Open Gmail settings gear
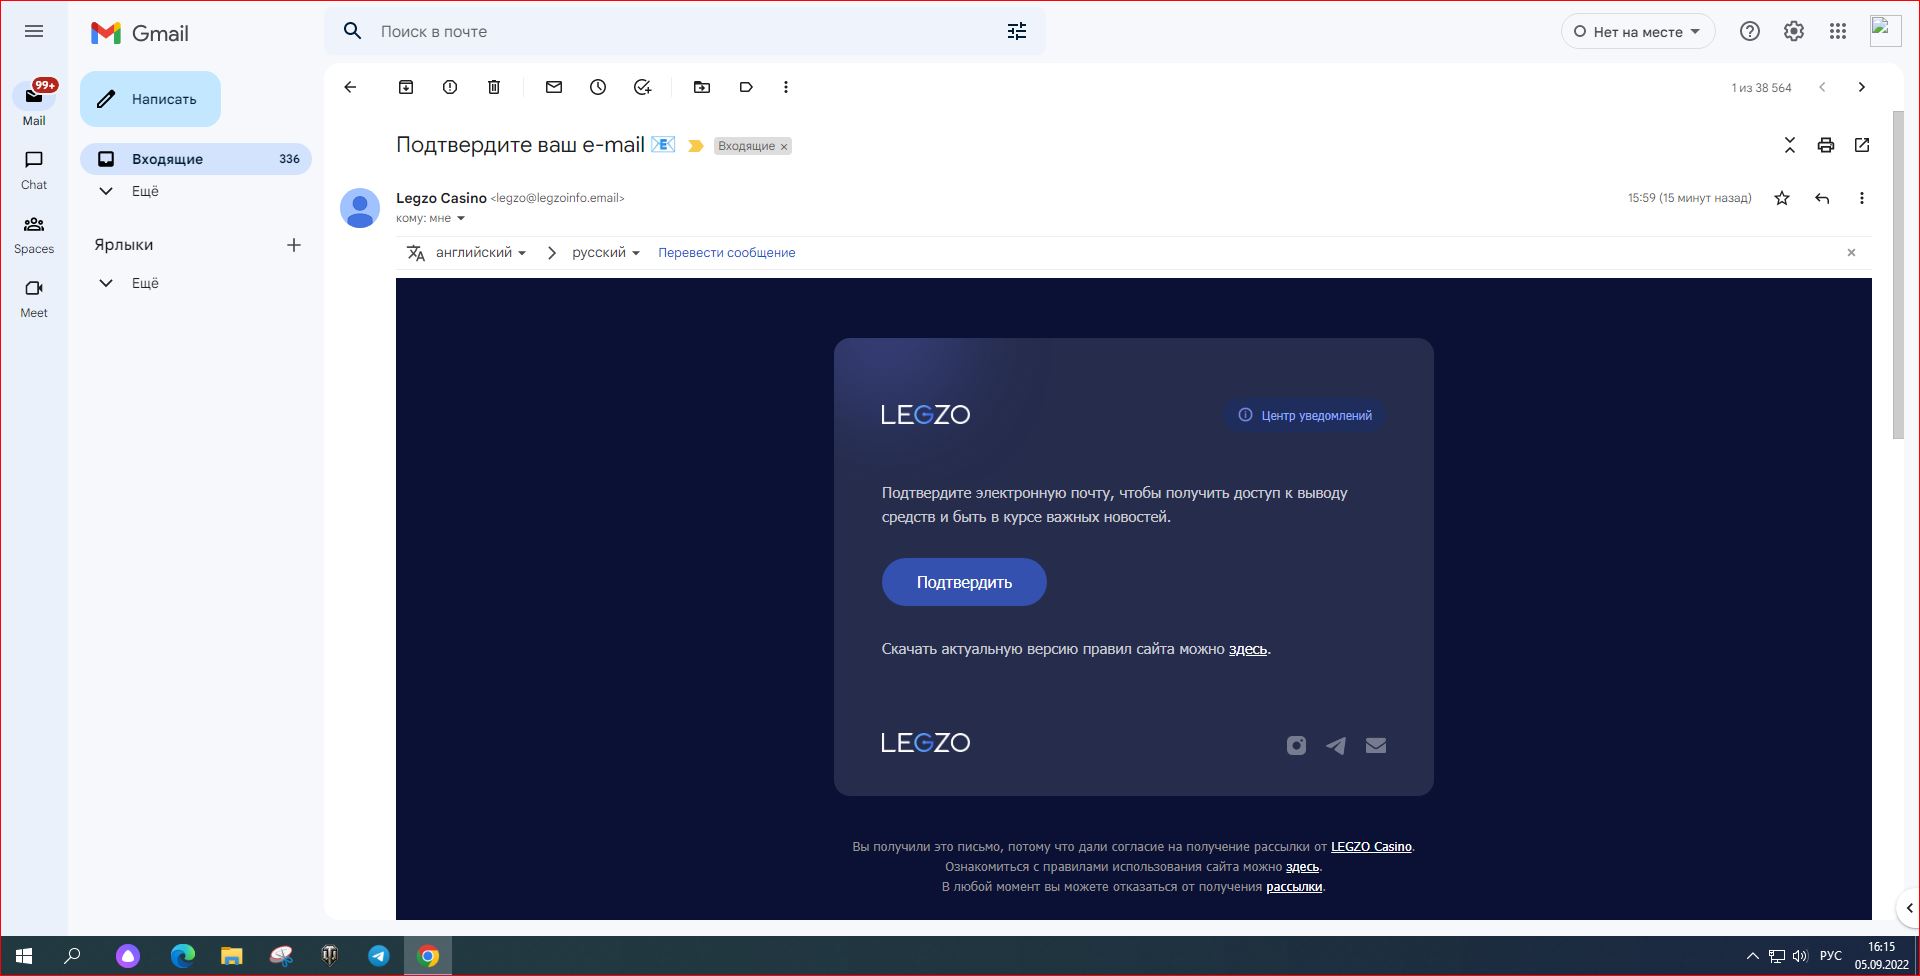Viewport: 1920px width, 976px height. pos(1794,31)
